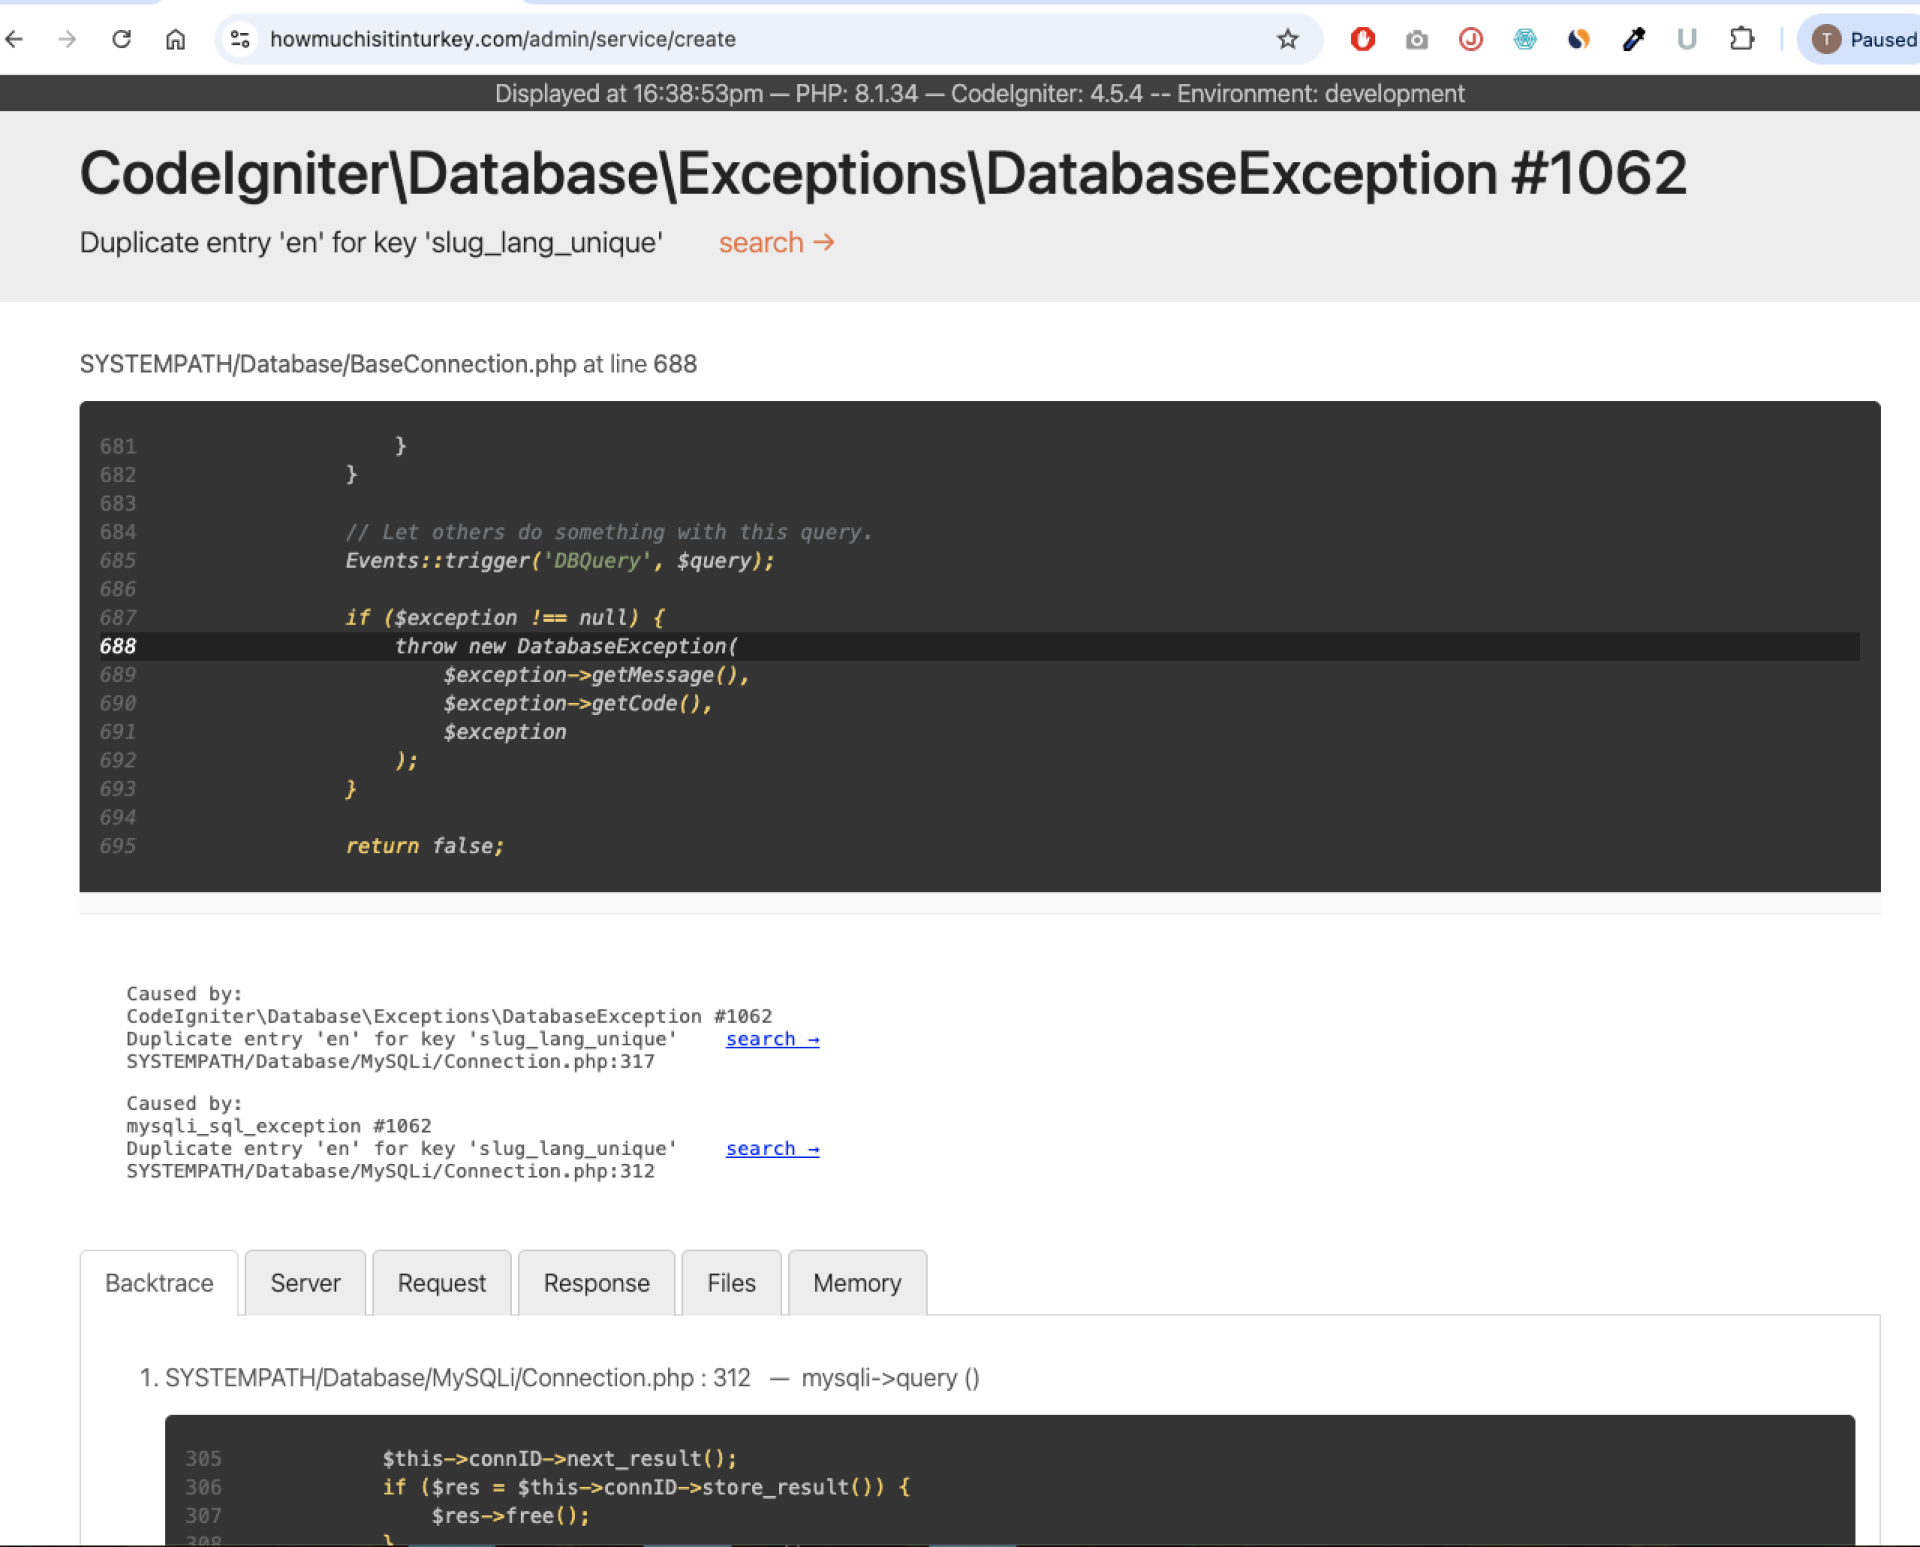Click the Events::trigger code line 685

coord(560,561)
